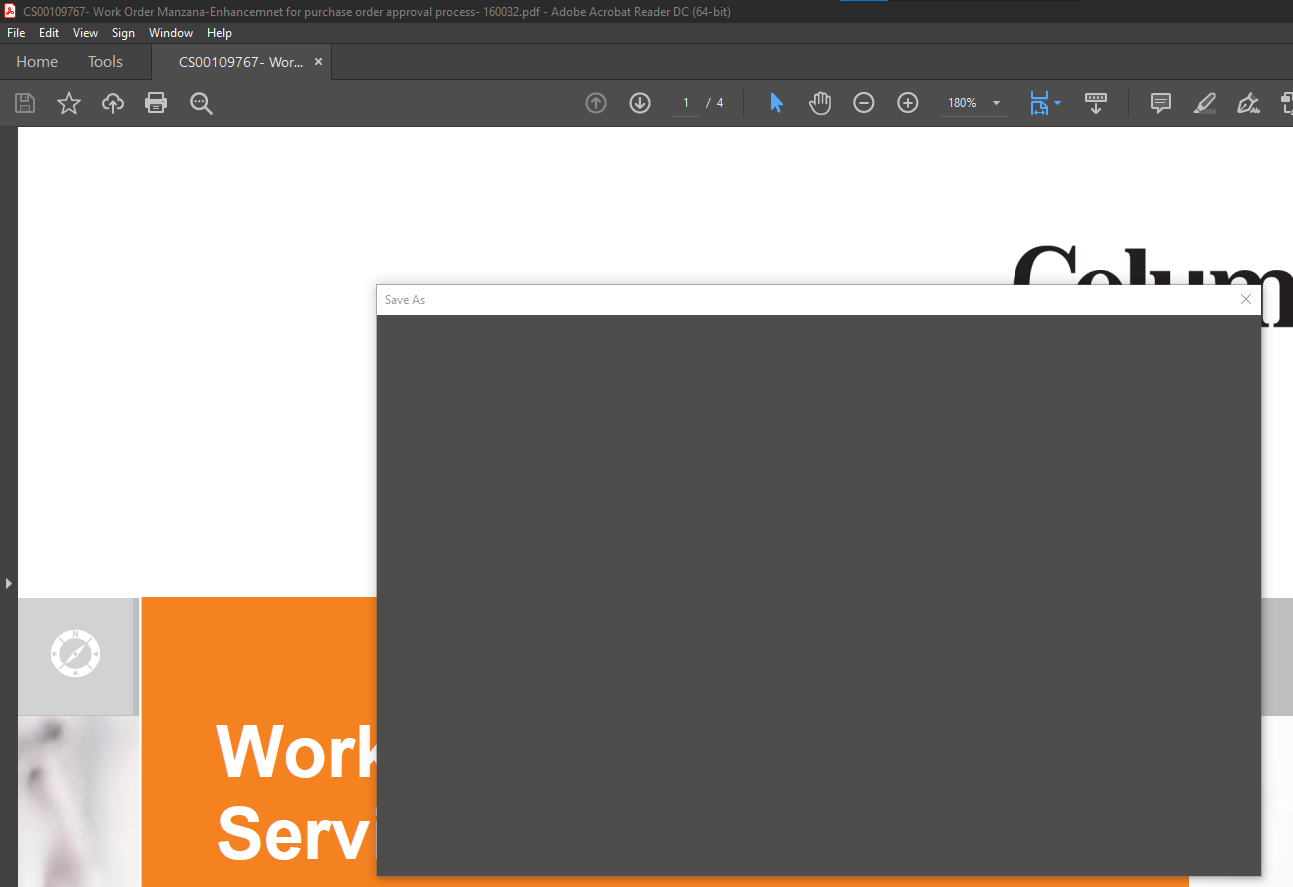Viewport: 1293px width, 887px height.
Task: Go to next page arrow
Action: [640, 103]
